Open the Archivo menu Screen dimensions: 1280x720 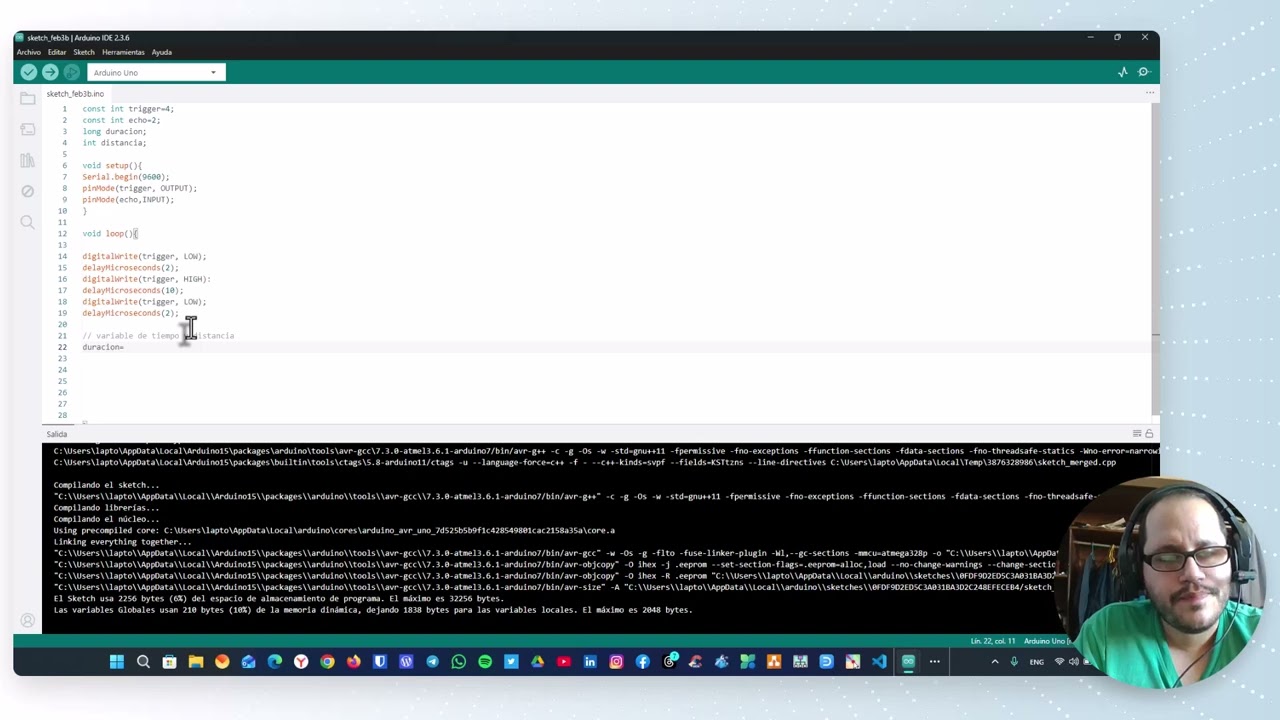(28, 52)
